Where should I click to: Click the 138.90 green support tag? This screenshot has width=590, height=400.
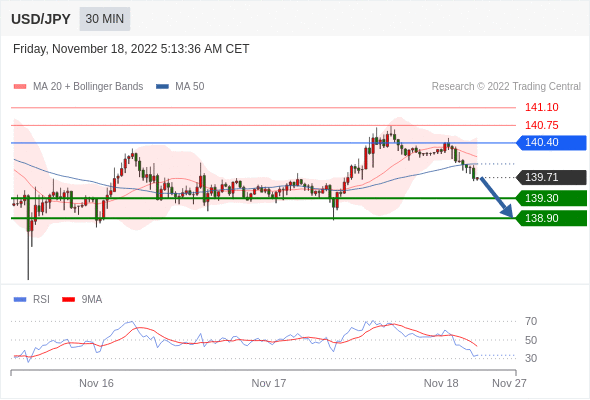pyautogui.click(x=551, y=218)
